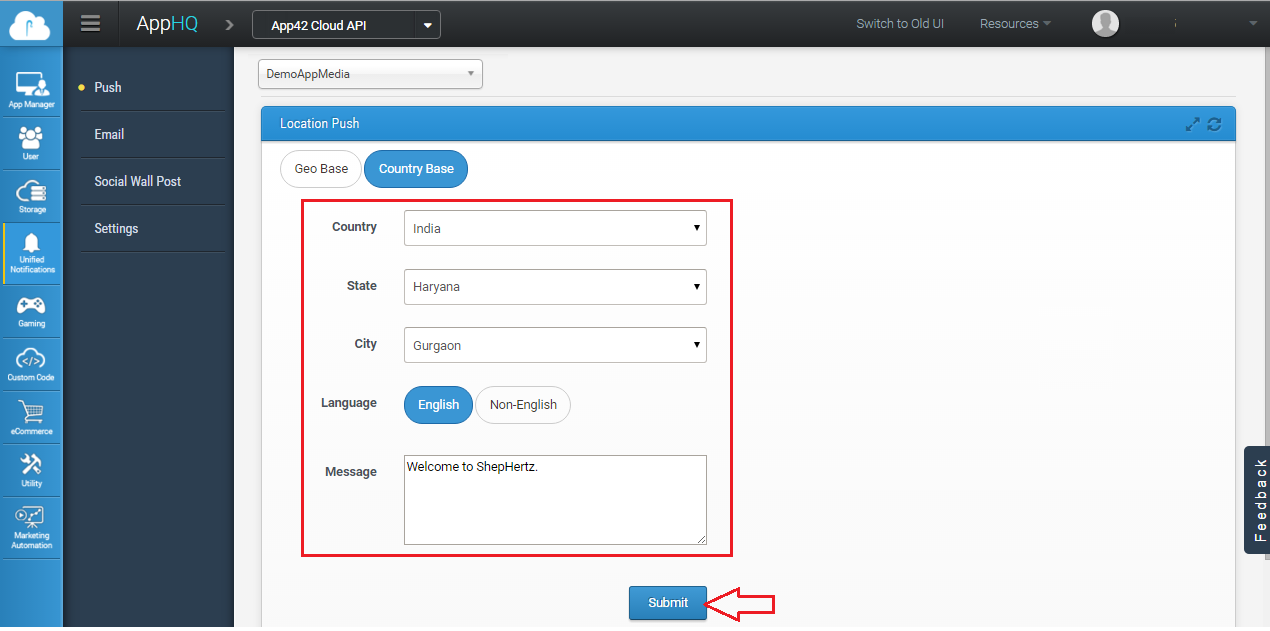Viewport: 1270px width, 631px height.
Task: Select the English language option
Action: click(438, 405)
